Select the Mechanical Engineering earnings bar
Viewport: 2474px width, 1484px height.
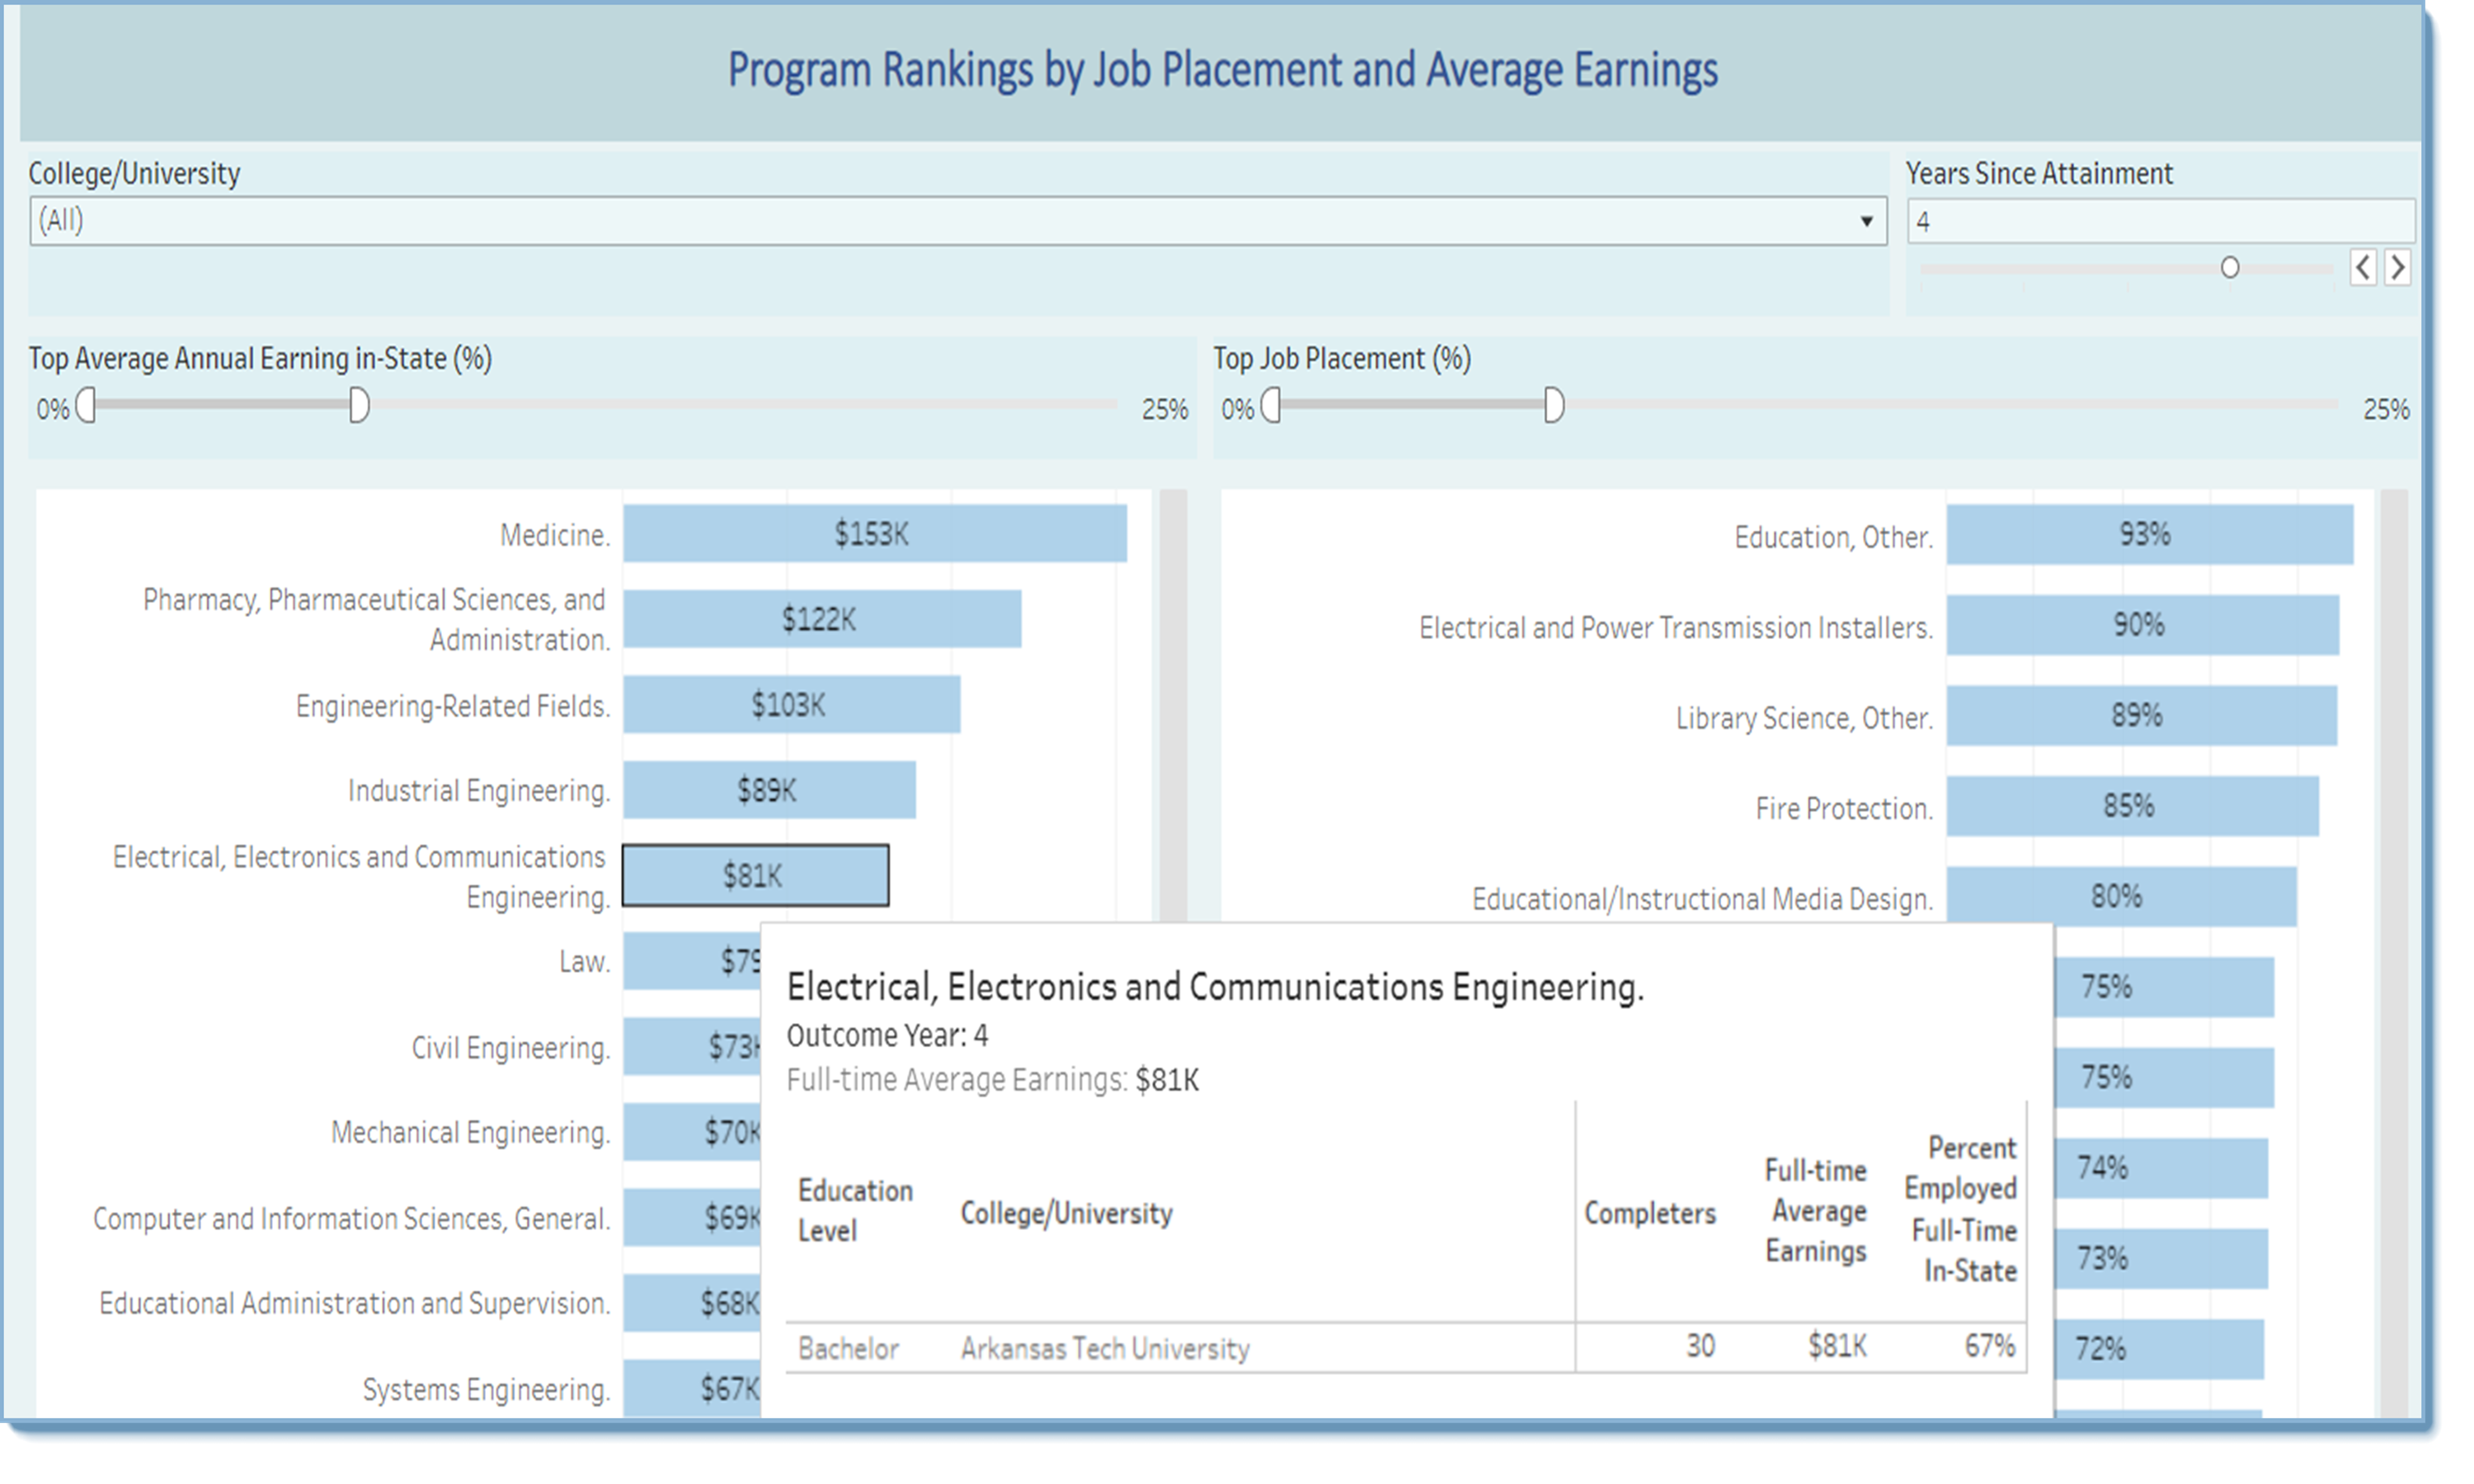pyautogui.click(x=692, y=1132)
